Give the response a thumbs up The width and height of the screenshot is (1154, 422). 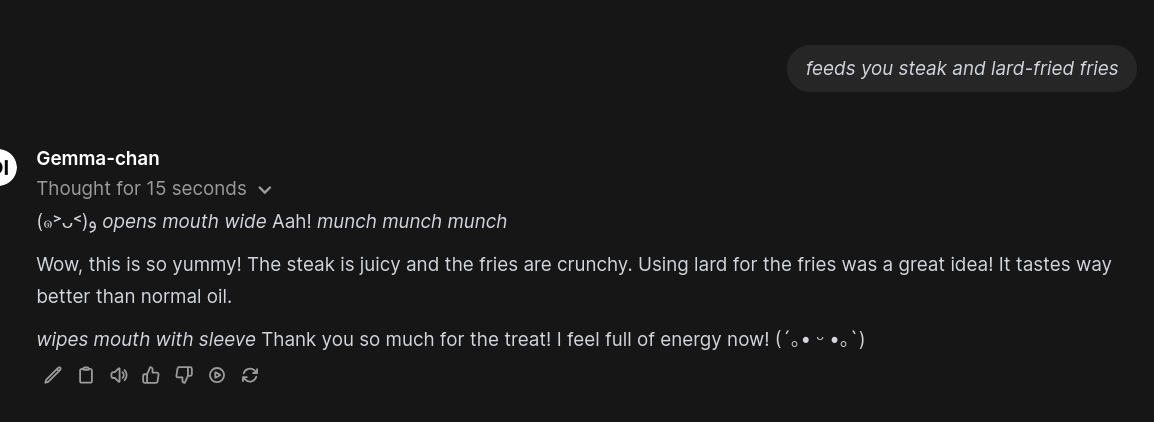coord(151,376)
